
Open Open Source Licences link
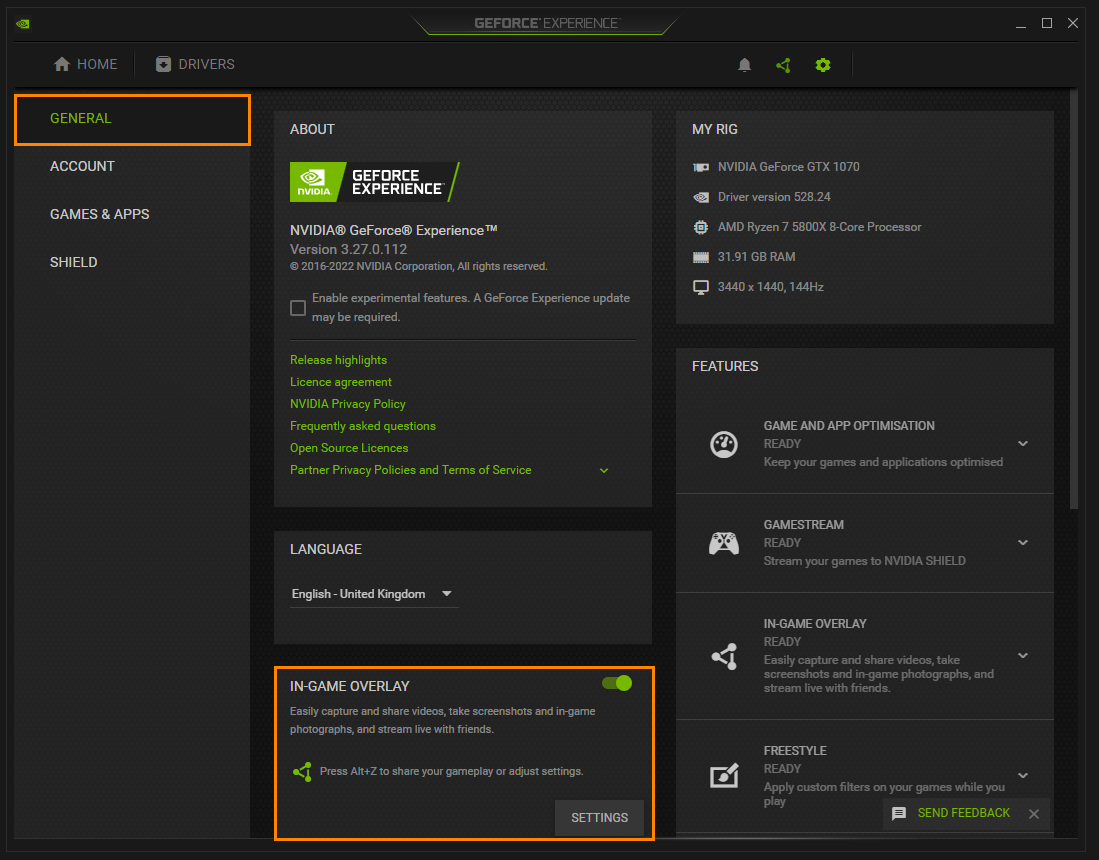tap(349, 448)
